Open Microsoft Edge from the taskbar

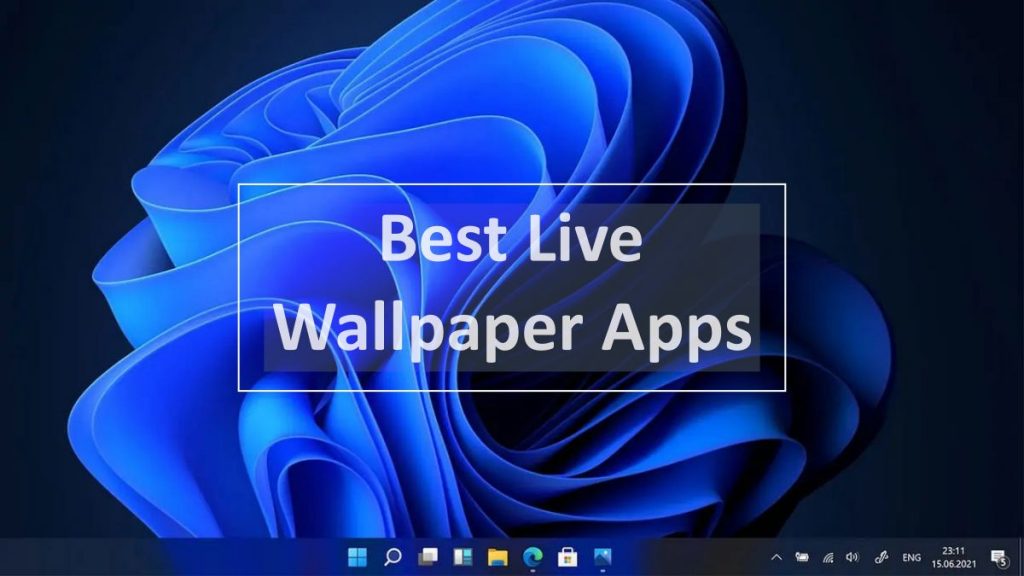click(x=533, y=557)
